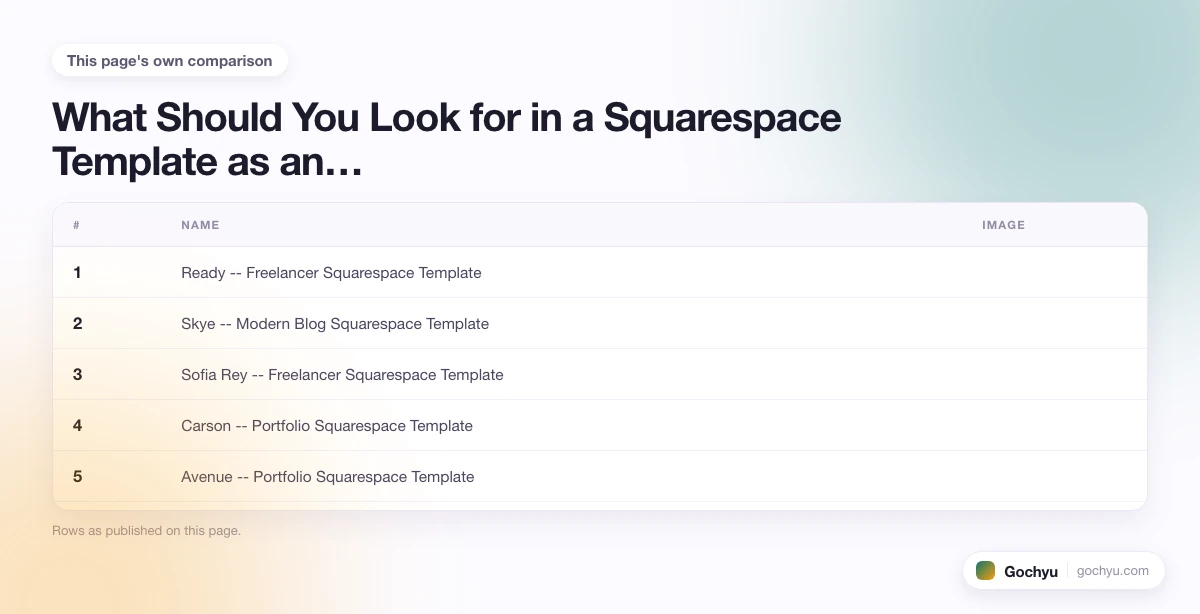Click the IMAGE column header
Image resolution: width=1200 pixels, height=614 pixels.
pos(1003,225)
